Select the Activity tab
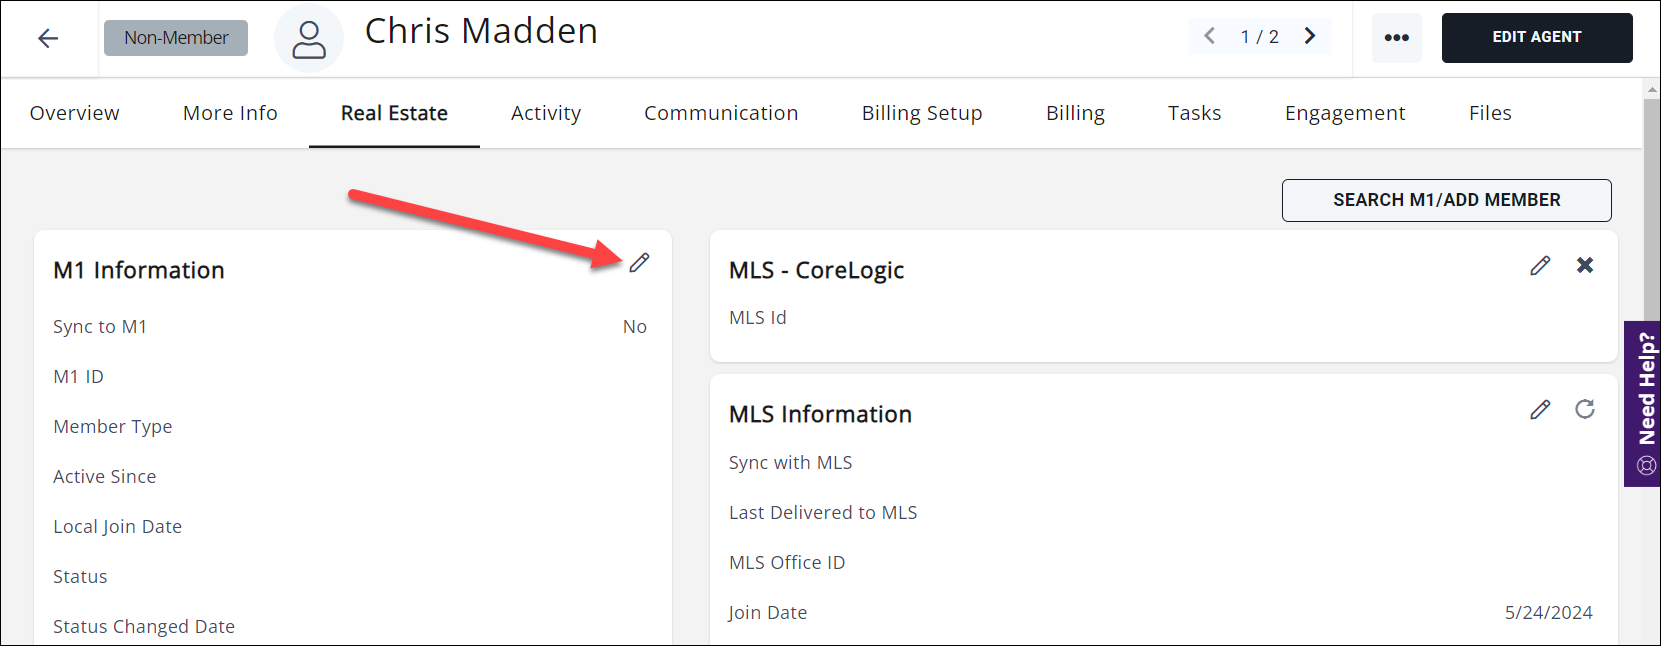The height and width of the screenshot is (646, 1661). pyautogui.click(x=546, y=113)
